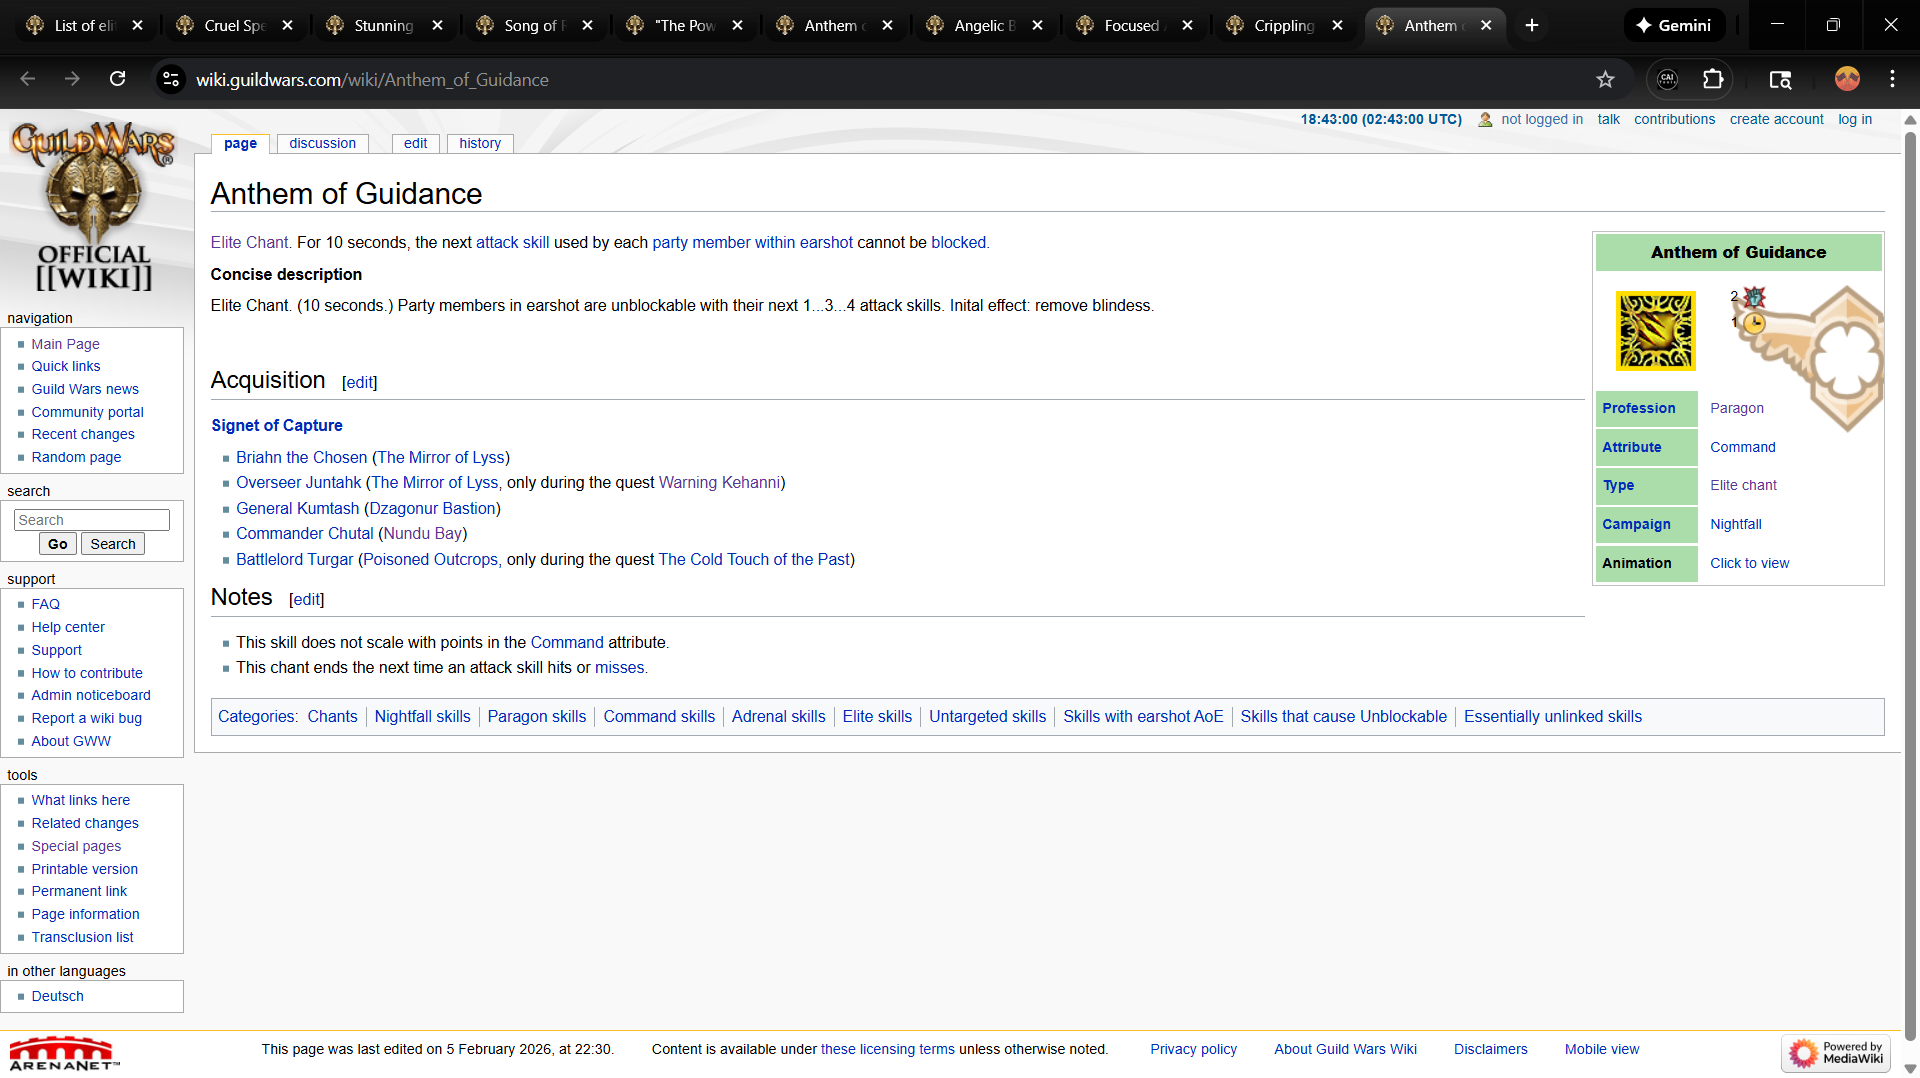Open the 'create account' link
The height and width of the screenshot is (1078, 1920).
[1776, 119]
